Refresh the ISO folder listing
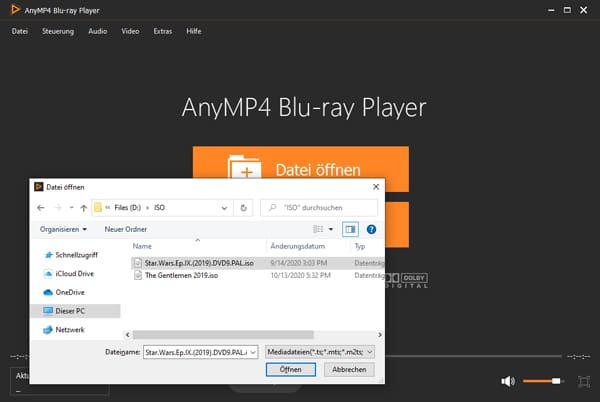The image size is (600, 402). coord(243,208)
